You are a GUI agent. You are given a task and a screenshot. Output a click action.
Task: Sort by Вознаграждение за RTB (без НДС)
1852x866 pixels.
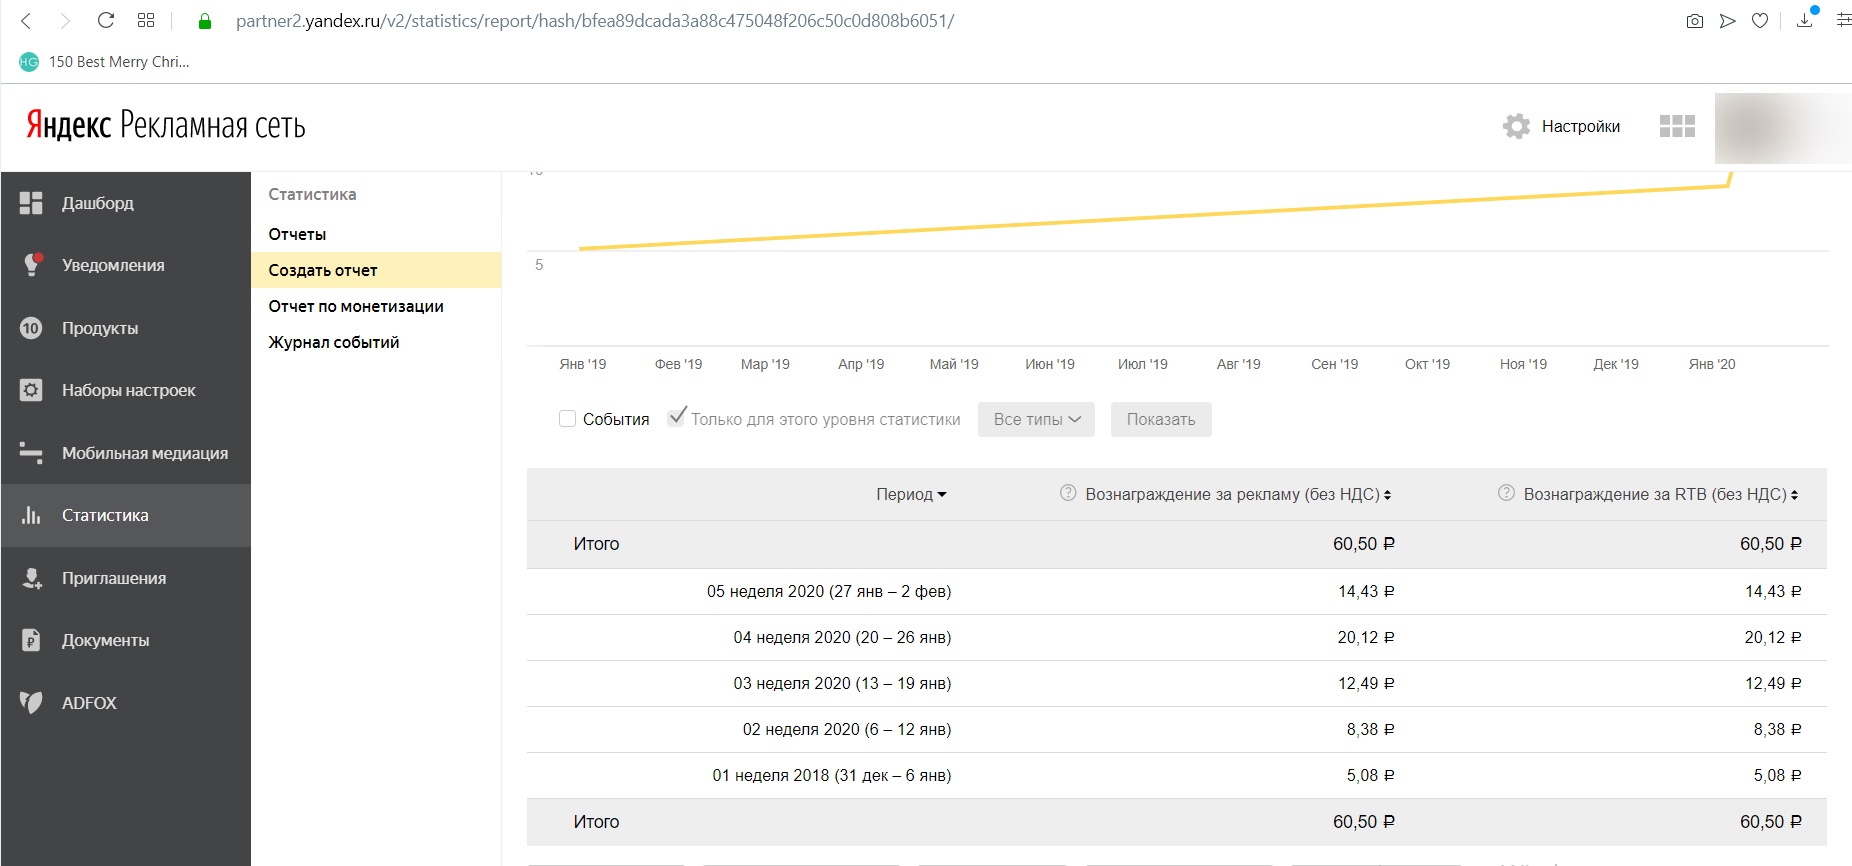pyautogui.click(x=1661, y=494)
